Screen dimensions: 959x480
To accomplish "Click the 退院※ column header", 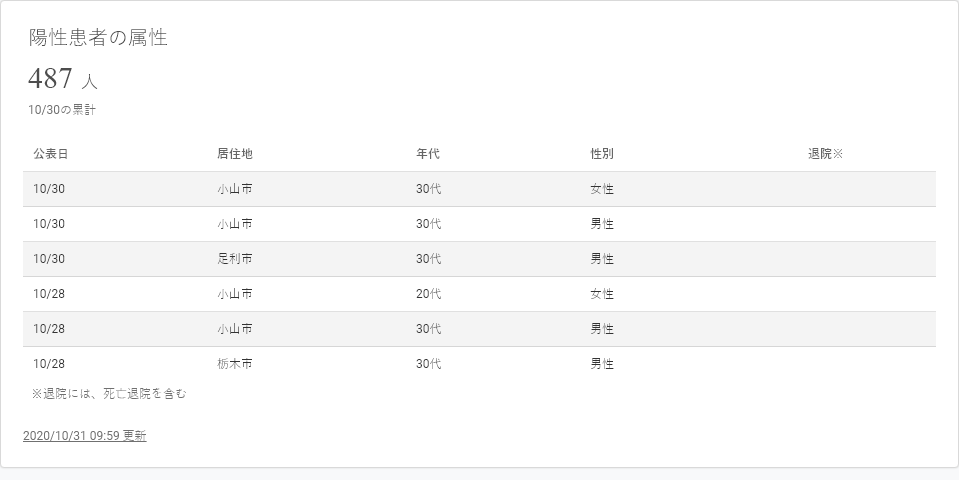I will pos(826,154).
